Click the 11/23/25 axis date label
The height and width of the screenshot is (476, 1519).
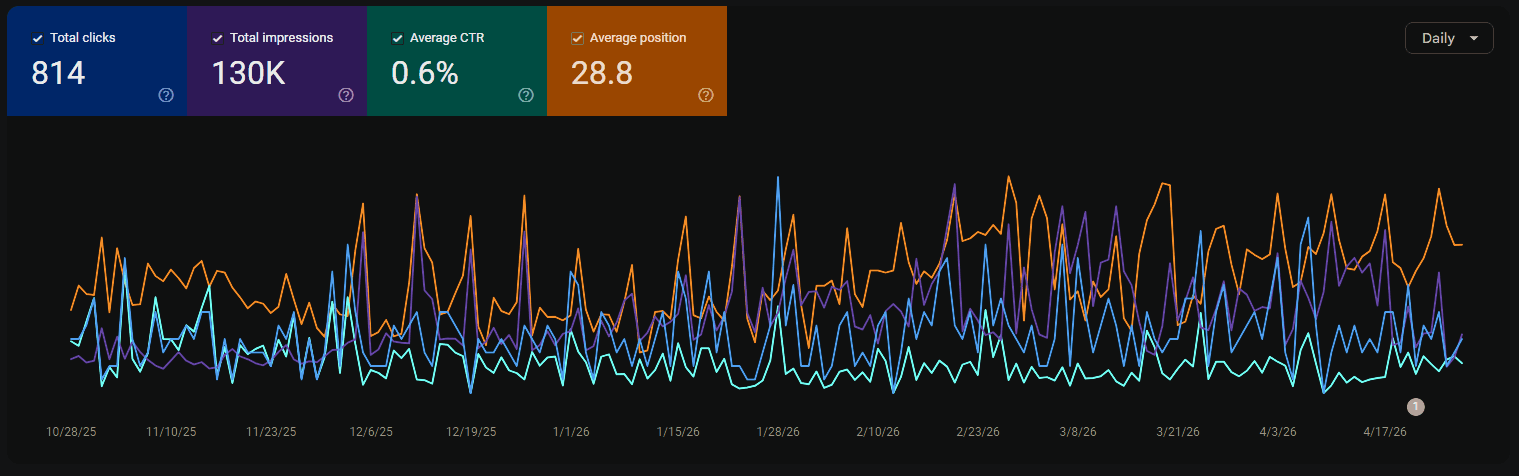pyautogui.click(x=271, y=432)
